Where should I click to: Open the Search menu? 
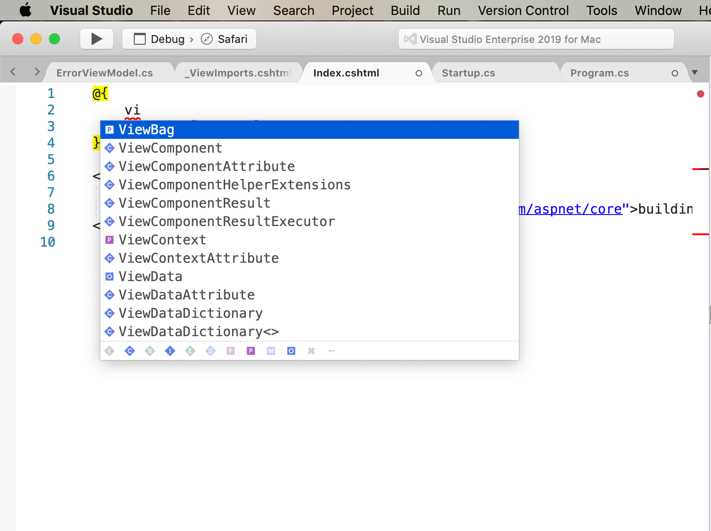coord(293,10)
